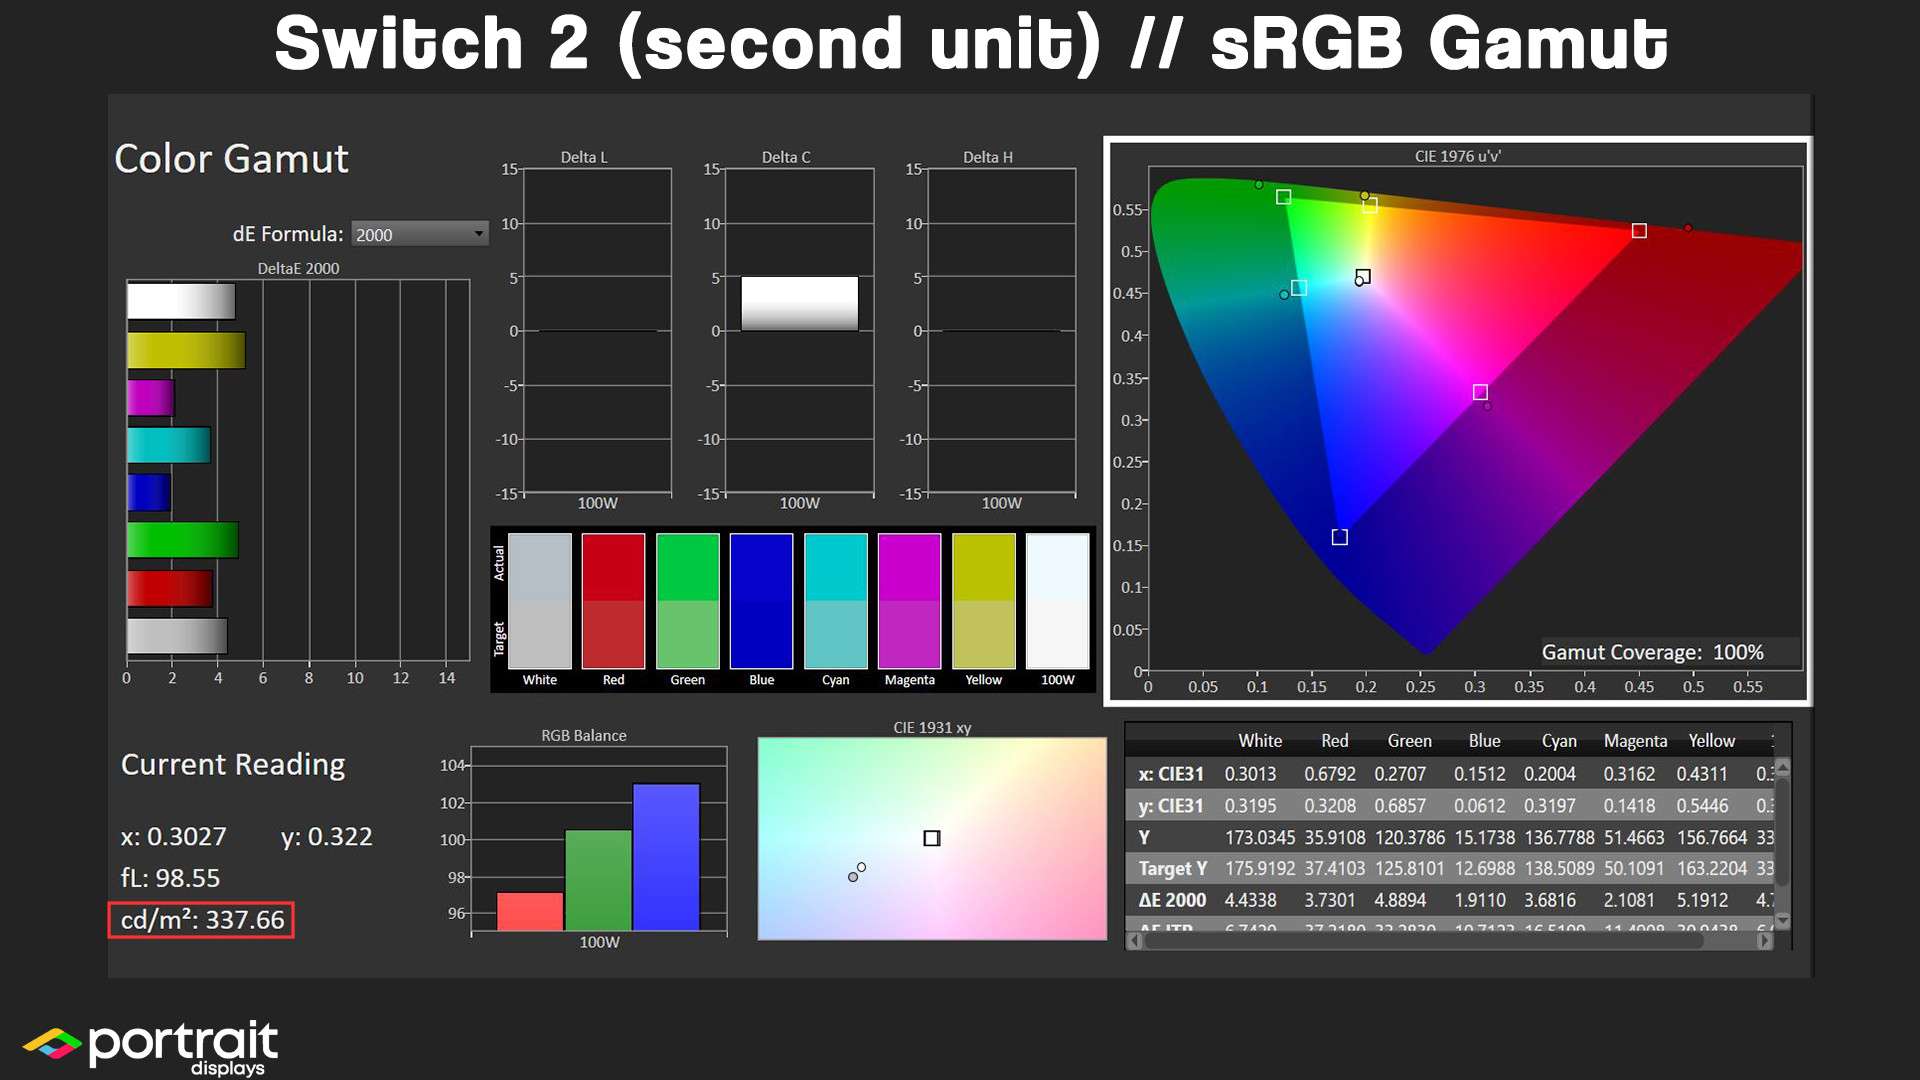Image resolution: width=1920 pixels, height=1080 pixels.
Task: Select the Yellow actual/target color swatch
Action: tap(983, 600)
